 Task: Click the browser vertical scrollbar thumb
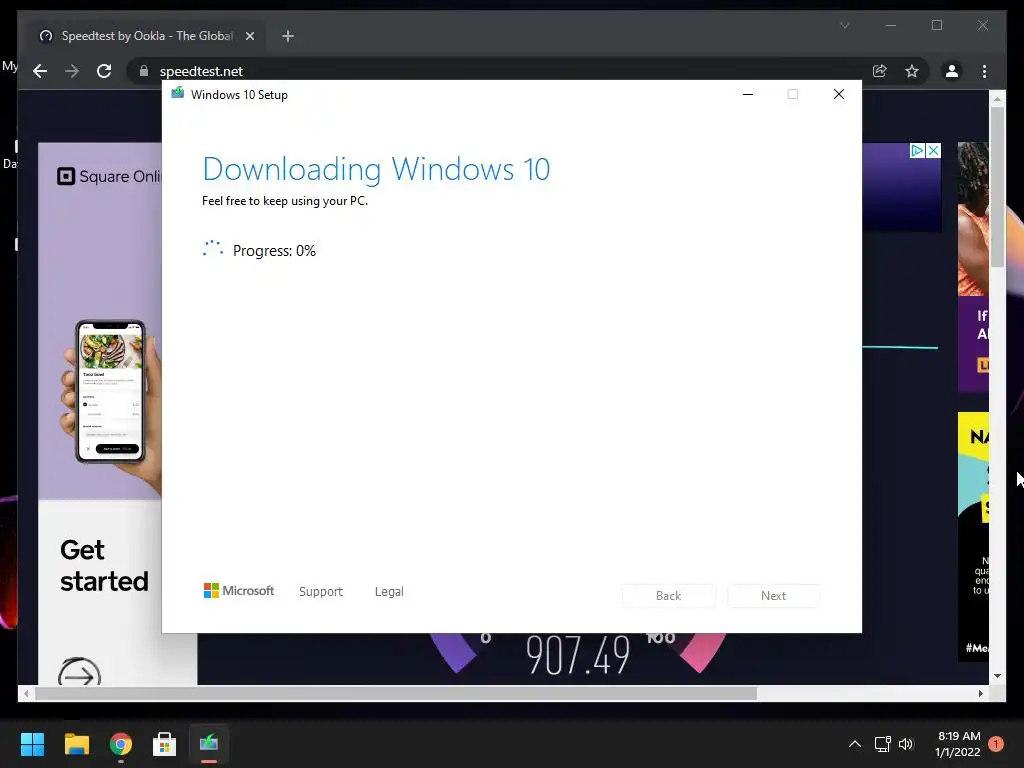point(997,187)
